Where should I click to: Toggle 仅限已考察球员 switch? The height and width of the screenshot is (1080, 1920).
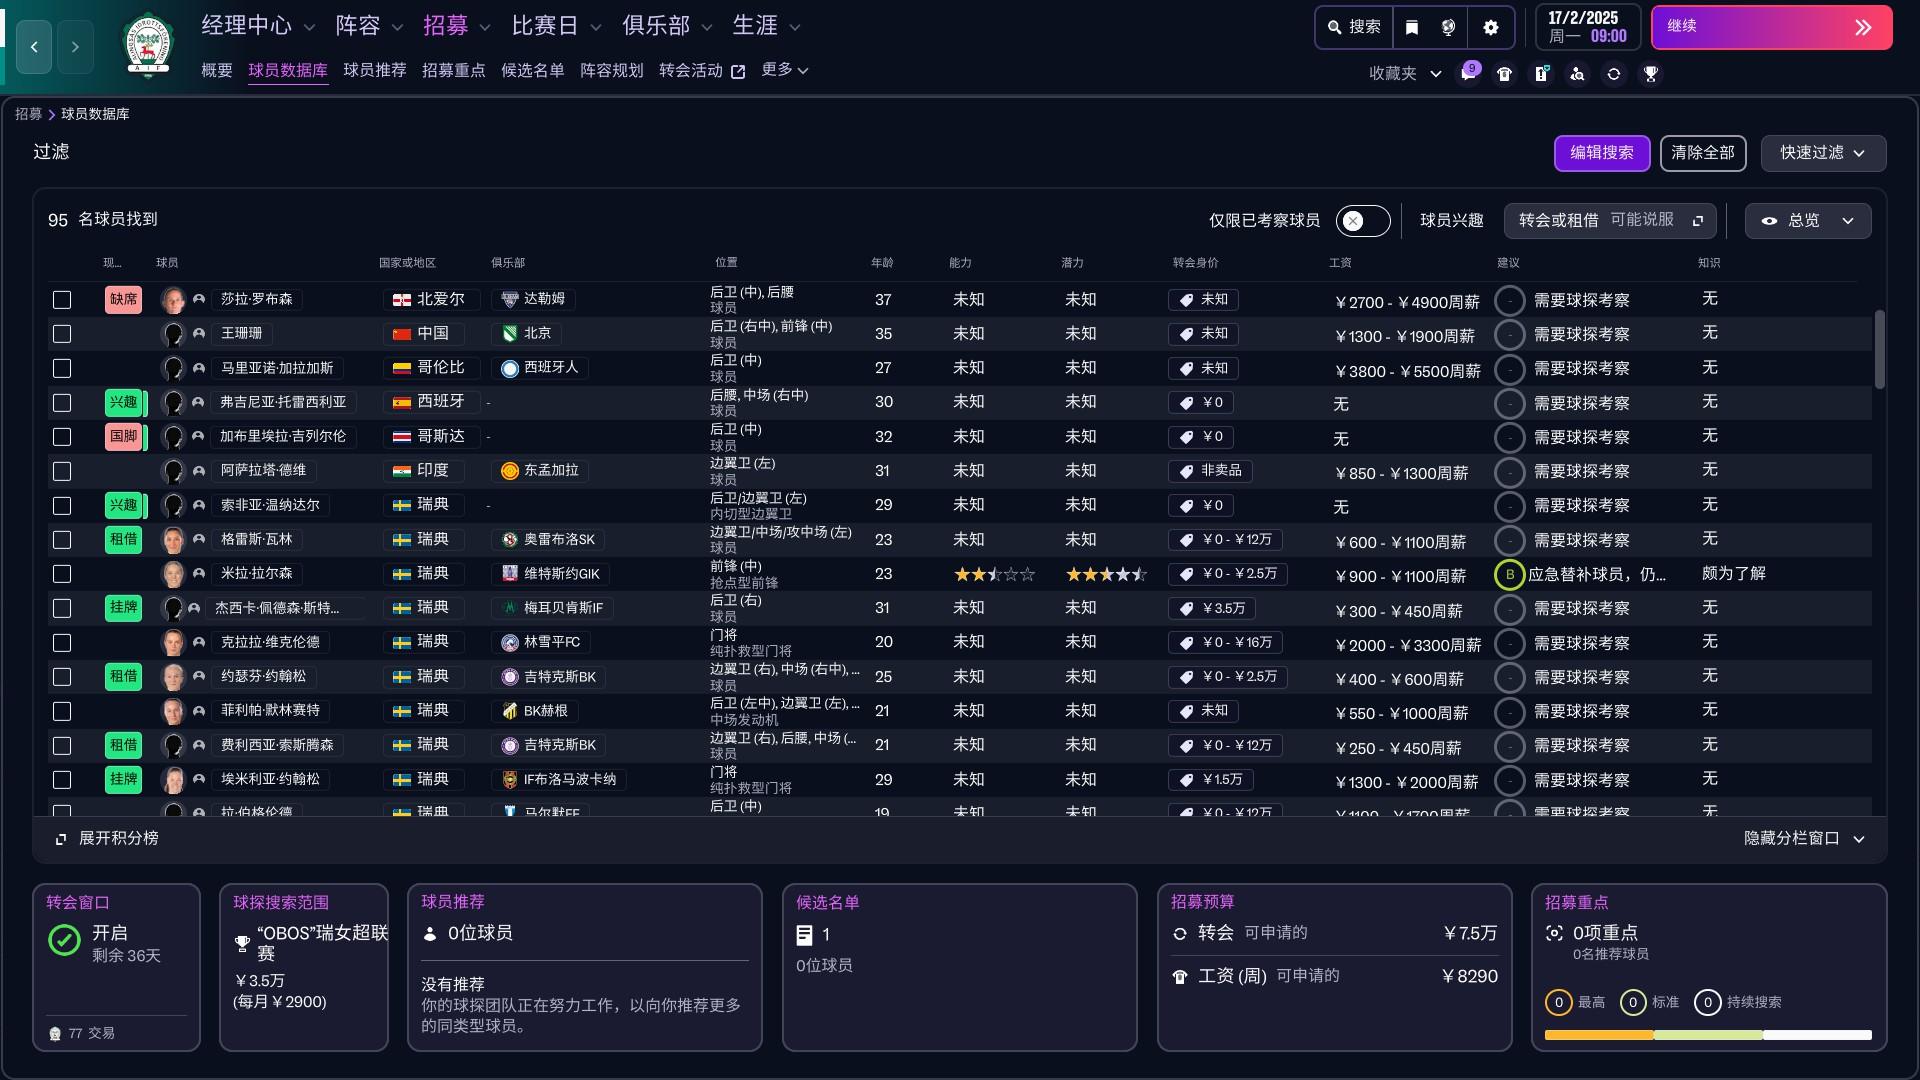[x=1362, y=221]
